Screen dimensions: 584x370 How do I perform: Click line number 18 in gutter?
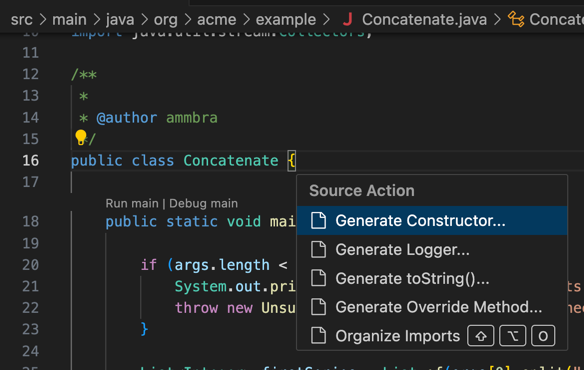[x=31, y=222]
